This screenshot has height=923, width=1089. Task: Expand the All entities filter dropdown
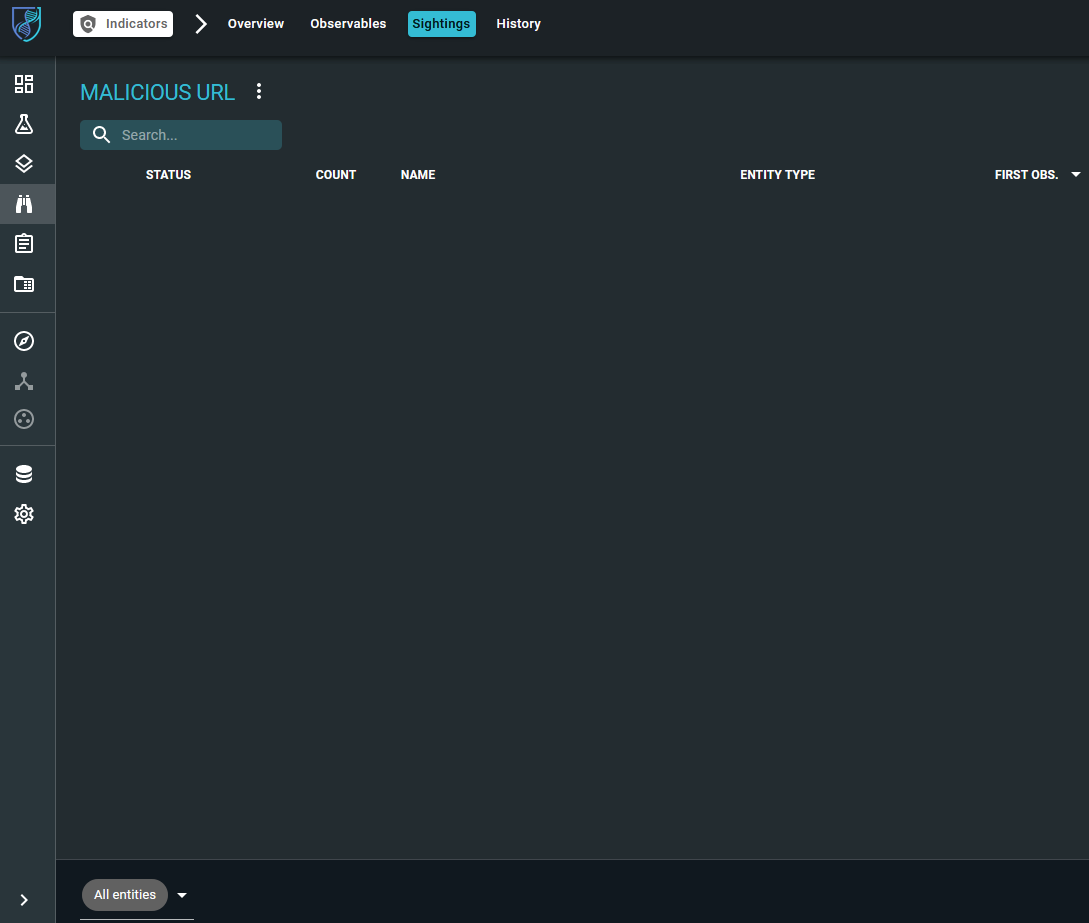(181, 895)
